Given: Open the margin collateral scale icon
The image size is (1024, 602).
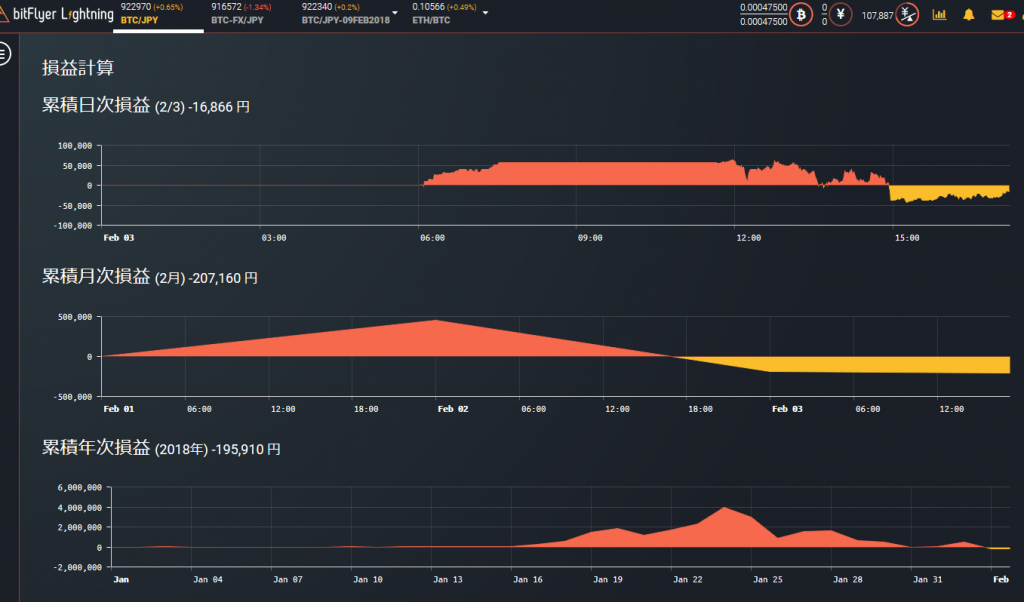Looking at the screenshot, I should [x=906, y=15].
